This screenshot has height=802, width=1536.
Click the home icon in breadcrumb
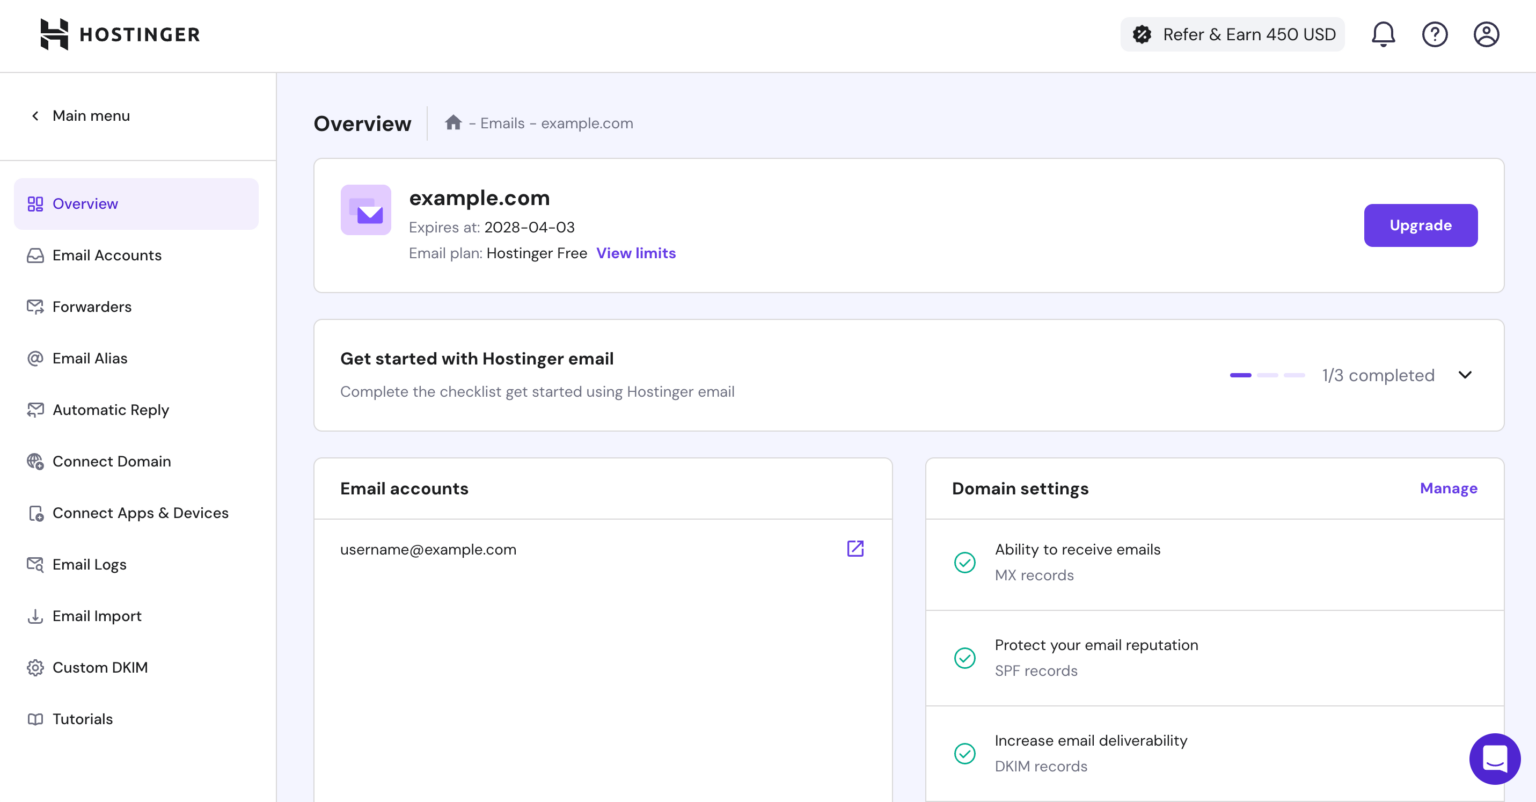[453, 123]
